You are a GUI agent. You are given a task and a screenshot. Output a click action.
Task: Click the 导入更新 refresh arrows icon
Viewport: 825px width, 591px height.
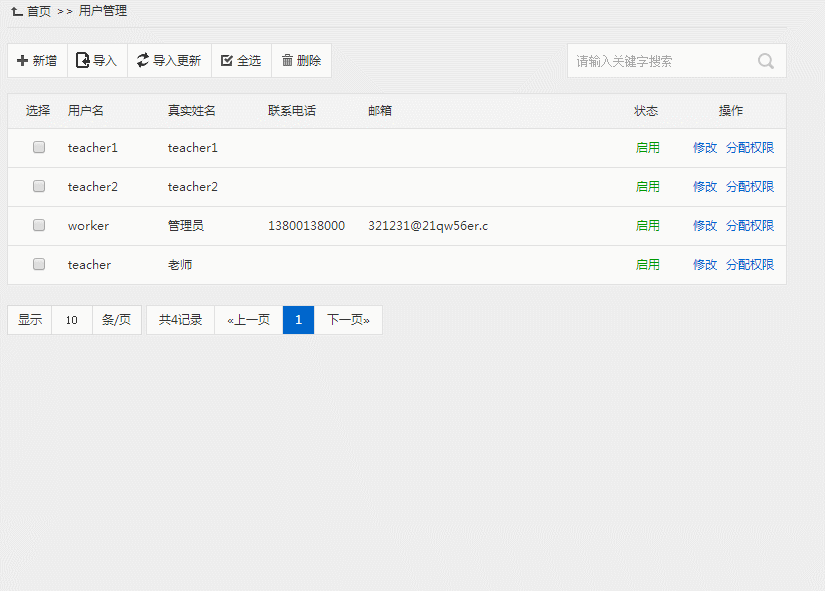point(143,61)
